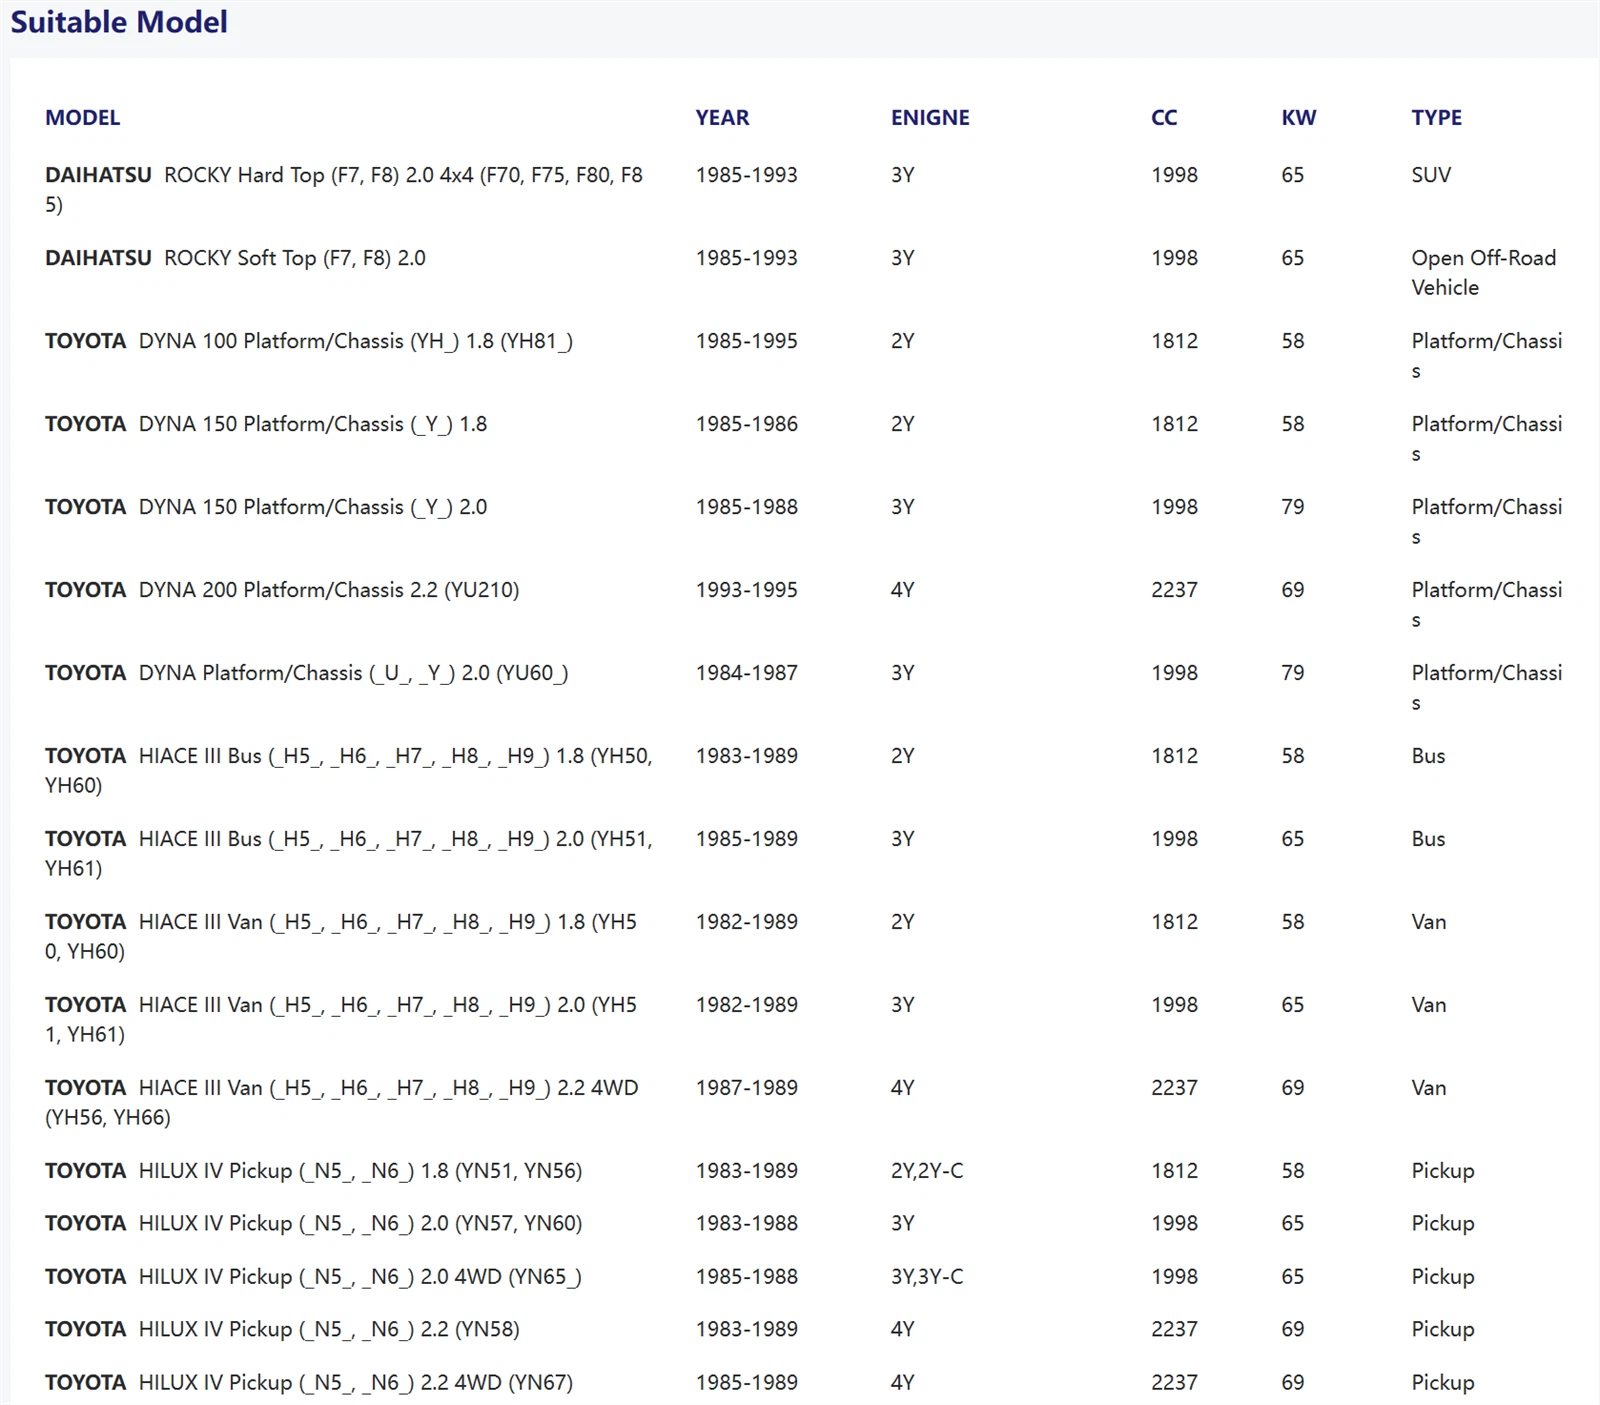This screenshot has height=1405, width=1600.
Task: Click engine 2Y,2Y-C in HILUX 1.8 row
Action: [x=927, y=1171]
